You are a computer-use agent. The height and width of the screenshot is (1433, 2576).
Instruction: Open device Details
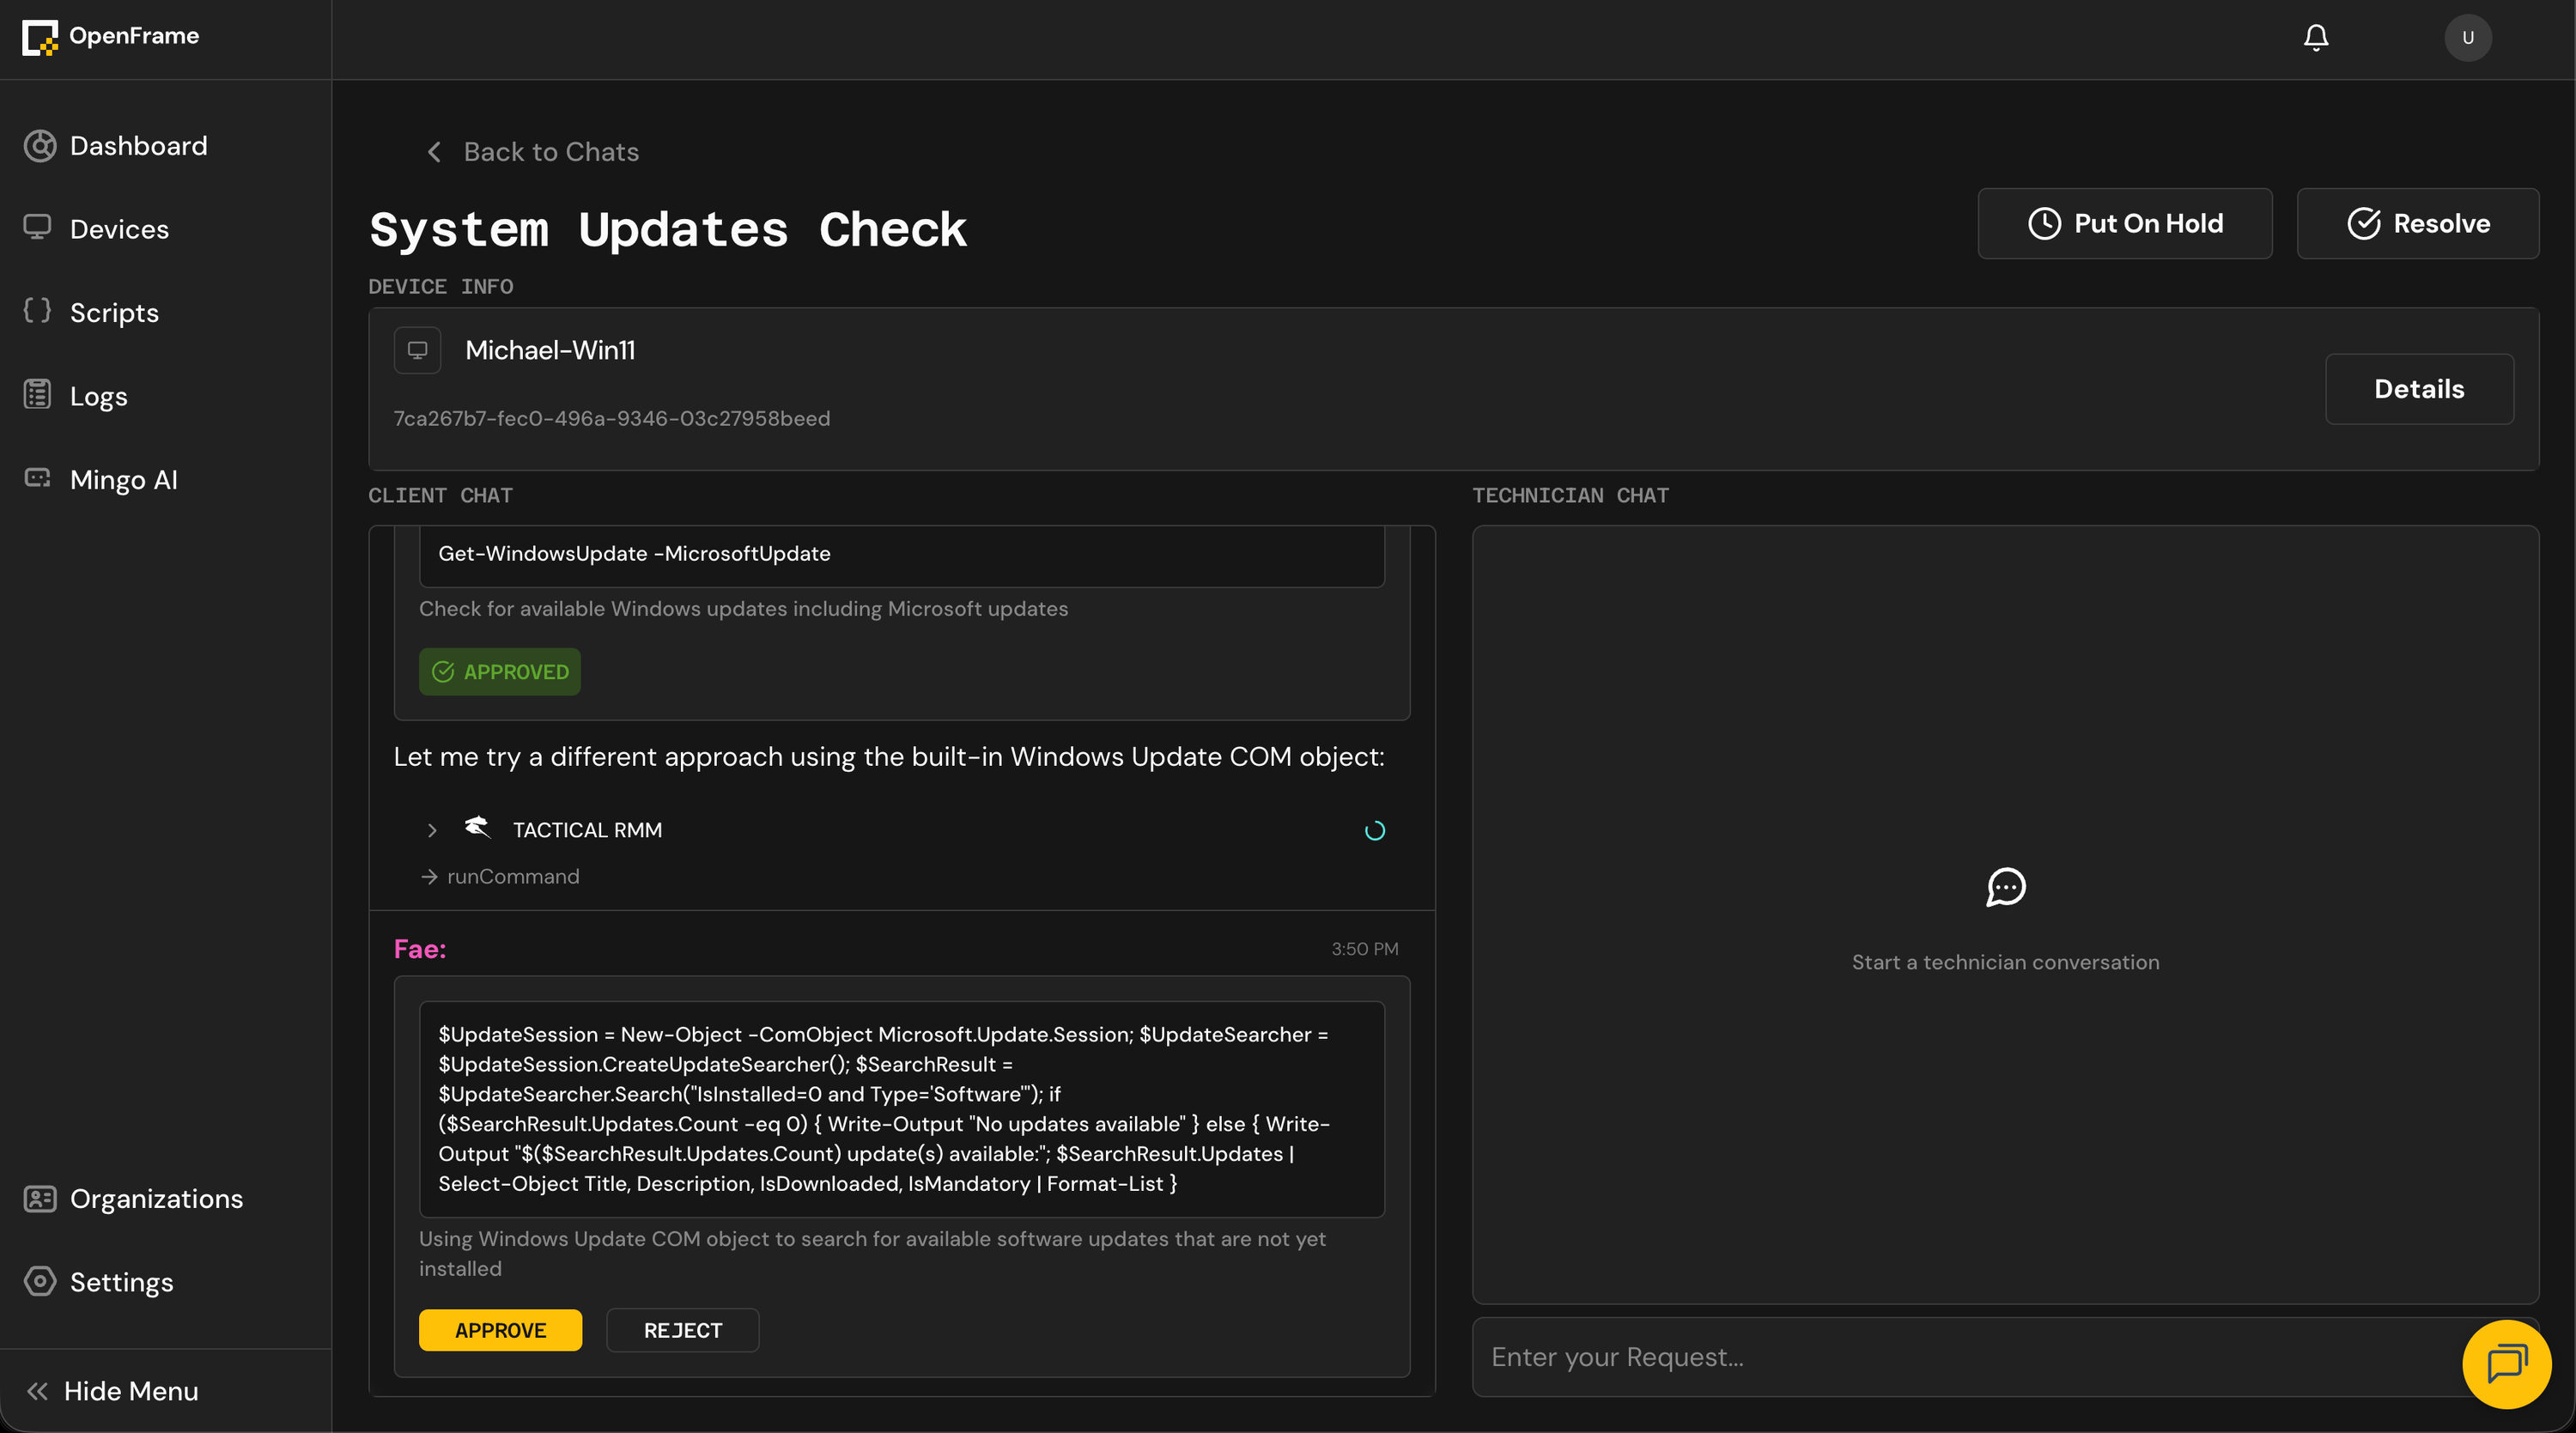tap(2418, 389)
